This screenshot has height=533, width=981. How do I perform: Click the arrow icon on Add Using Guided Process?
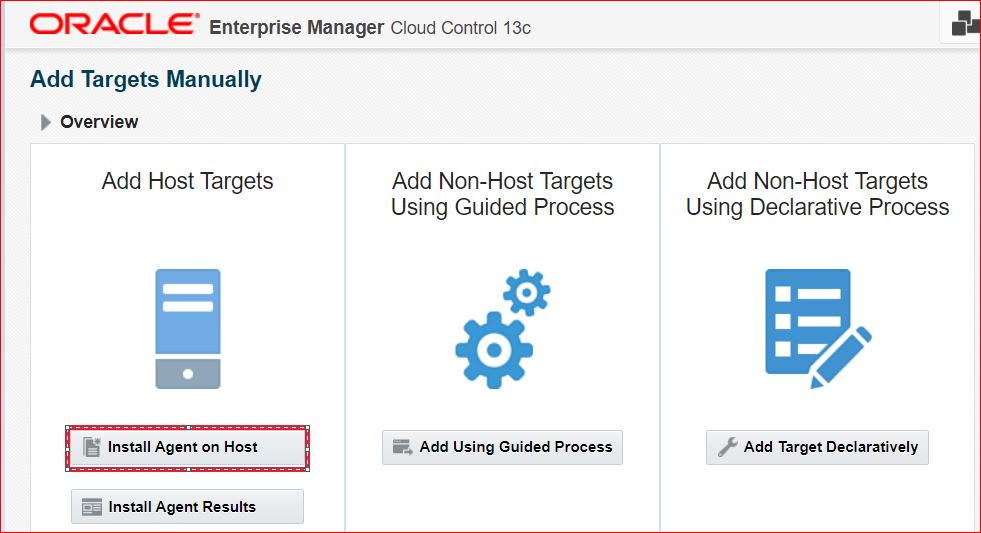403,447
